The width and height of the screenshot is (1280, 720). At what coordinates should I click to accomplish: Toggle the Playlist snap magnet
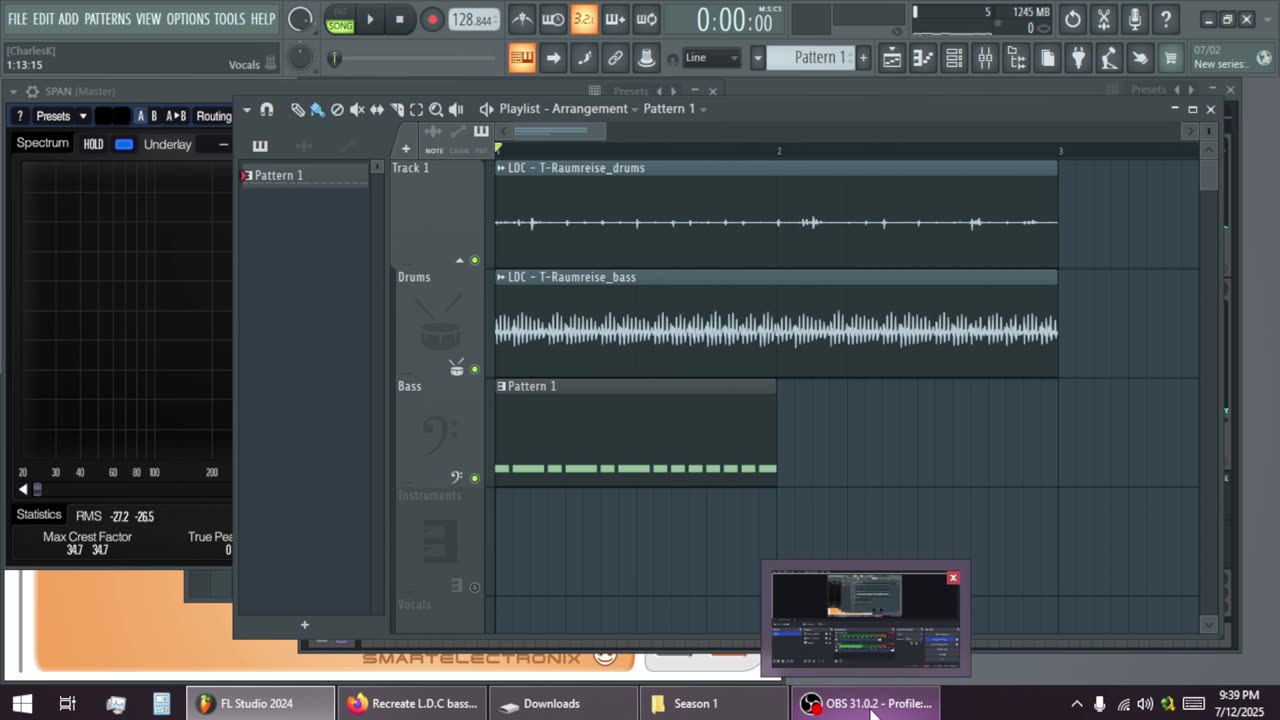pos(267,109)
